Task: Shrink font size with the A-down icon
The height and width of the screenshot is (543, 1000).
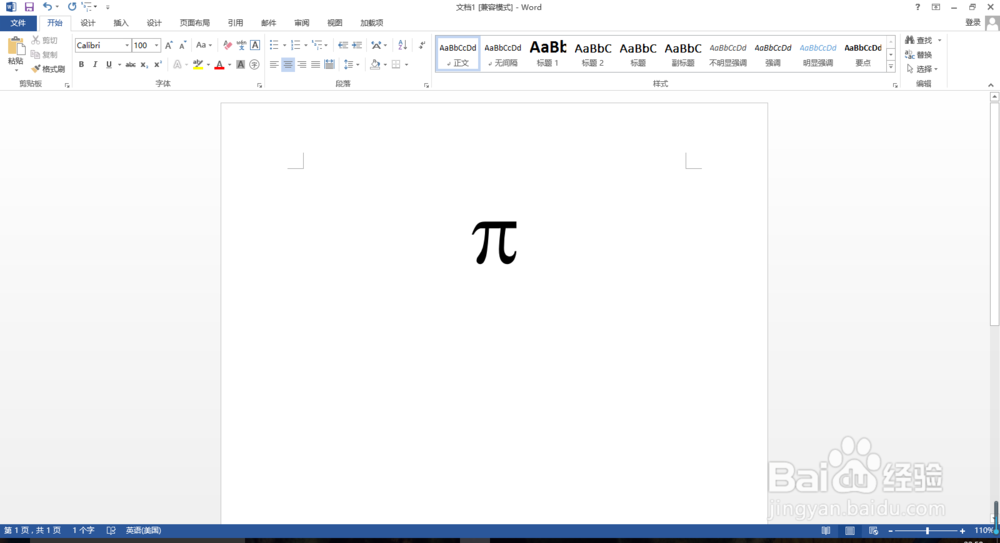Action: coord(182,45)
